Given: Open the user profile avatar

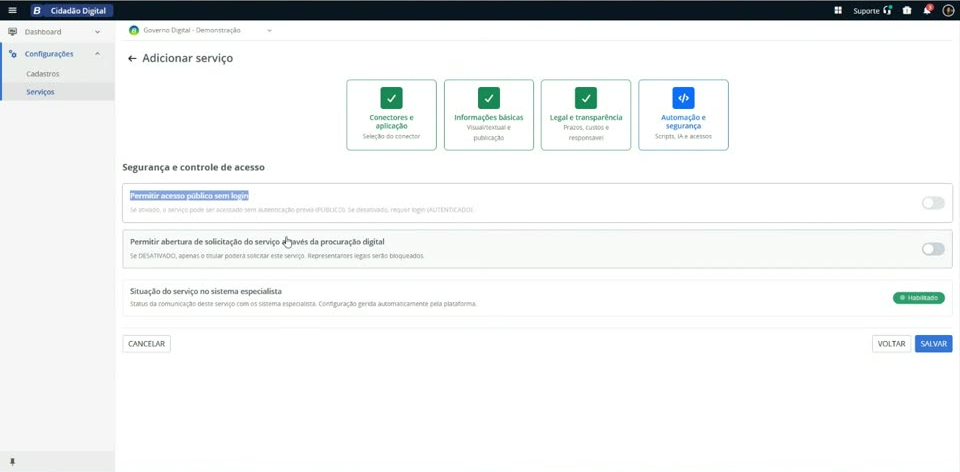Looking at the screenshot, I should [948, 10].
